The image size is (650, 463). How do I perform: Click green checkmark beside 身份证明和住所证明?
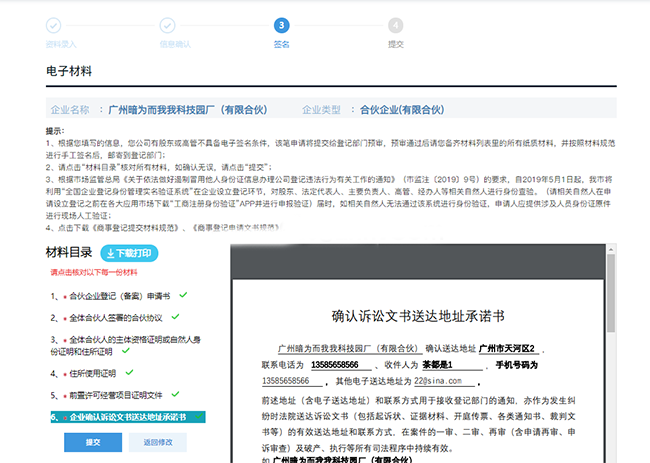click(x=126, y=351)
